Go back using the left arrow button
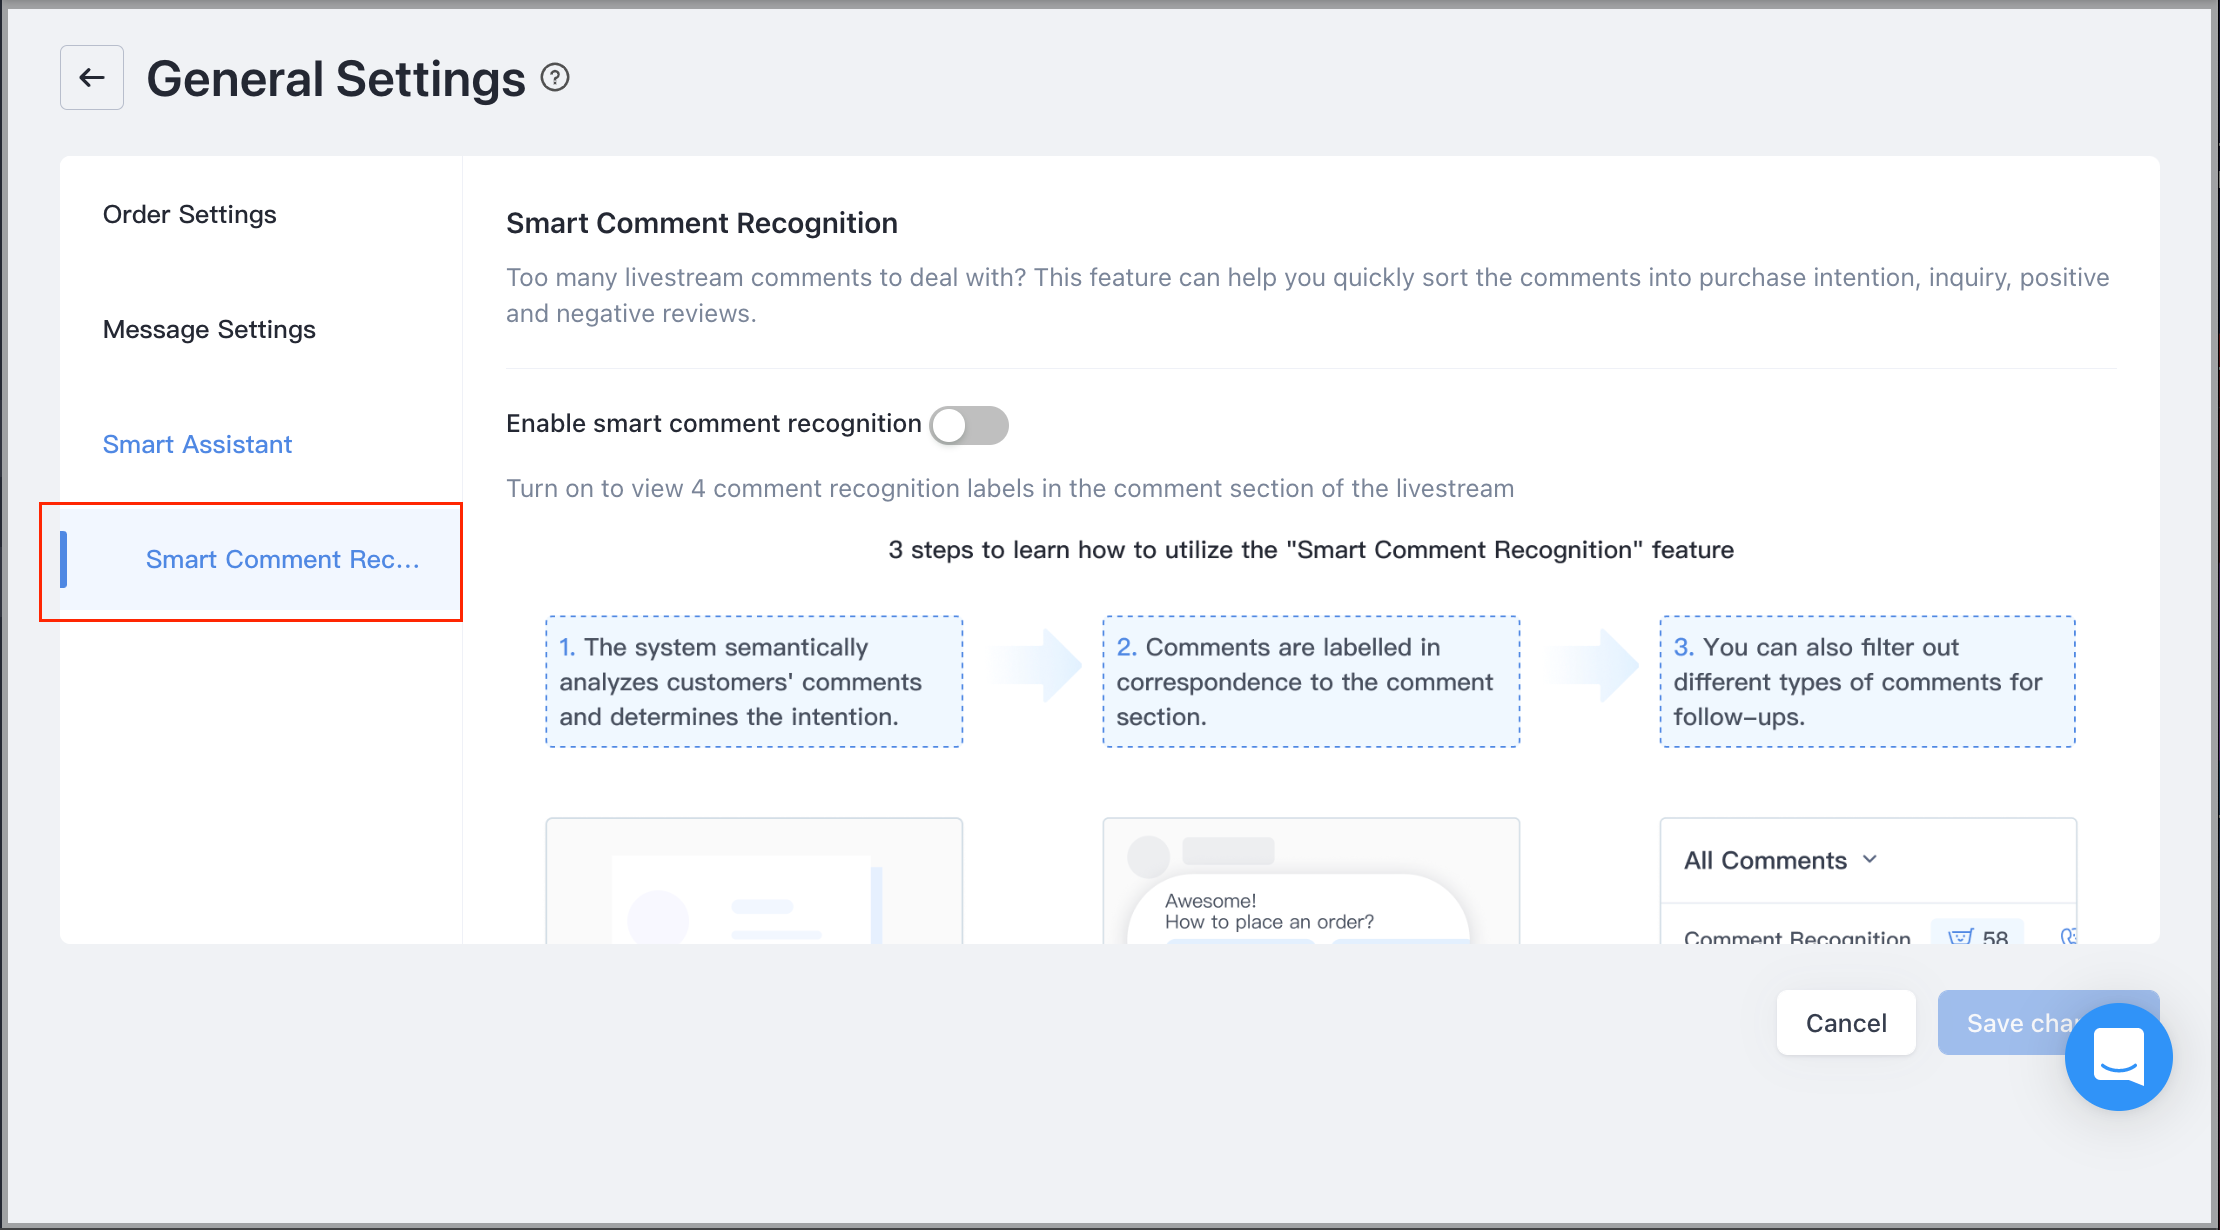The height and width of the screenshot is (1230, 2220). [92, 78]
